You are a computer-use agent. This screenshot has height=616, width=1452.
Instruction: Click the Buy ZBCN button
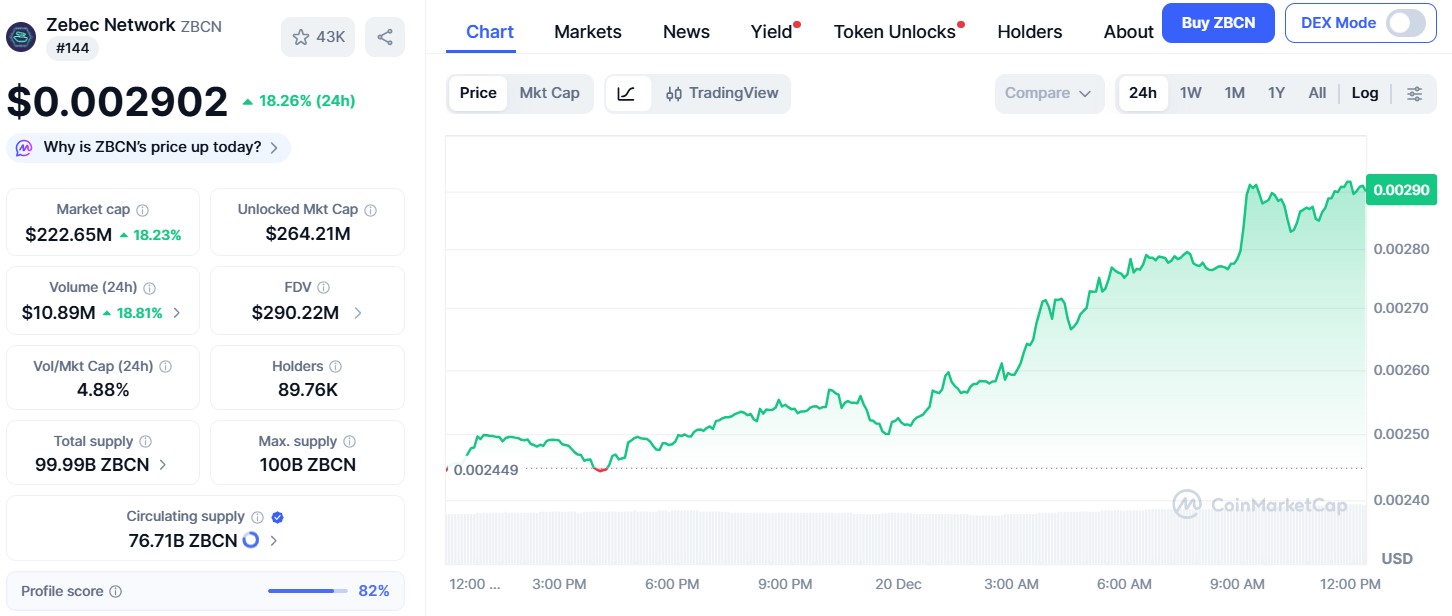tap(1218, 22)
